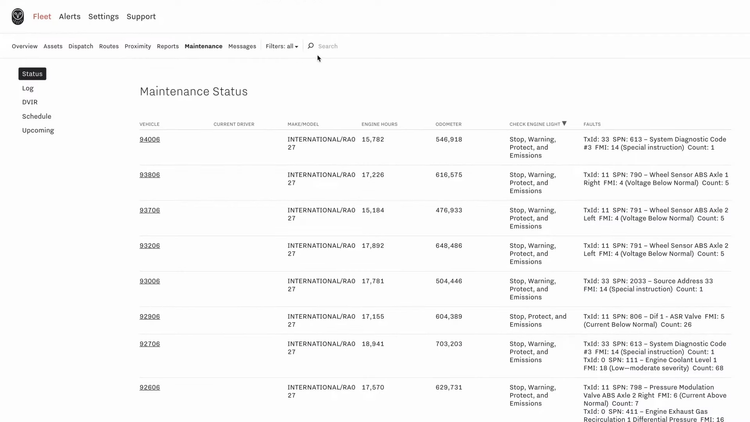This screenshot has width=750, height=422.
Task: Open vehicle 92606 link
Action: (149, 387)
